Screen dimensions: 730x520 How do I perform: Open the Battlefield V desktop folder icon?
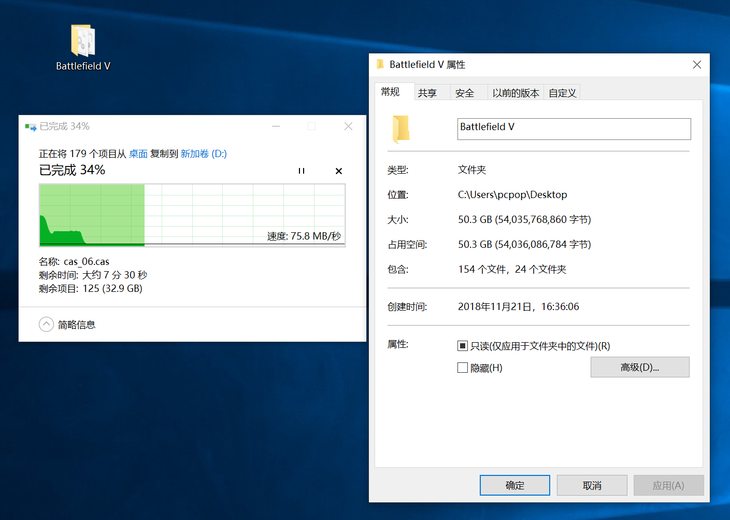coord(83,42)
